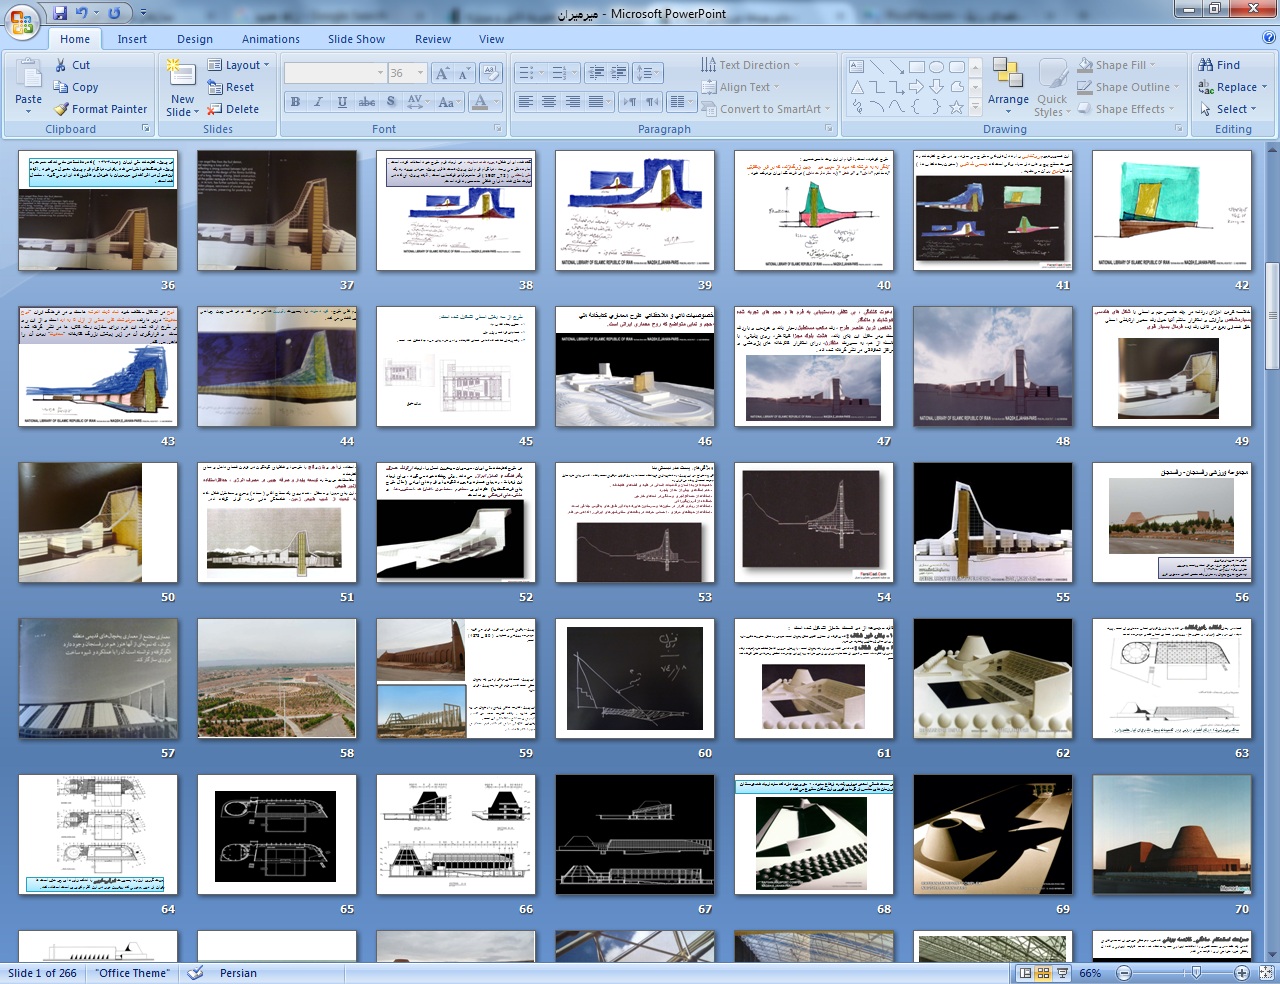Activate the Format Painter tool

click(x=100, y=109)
